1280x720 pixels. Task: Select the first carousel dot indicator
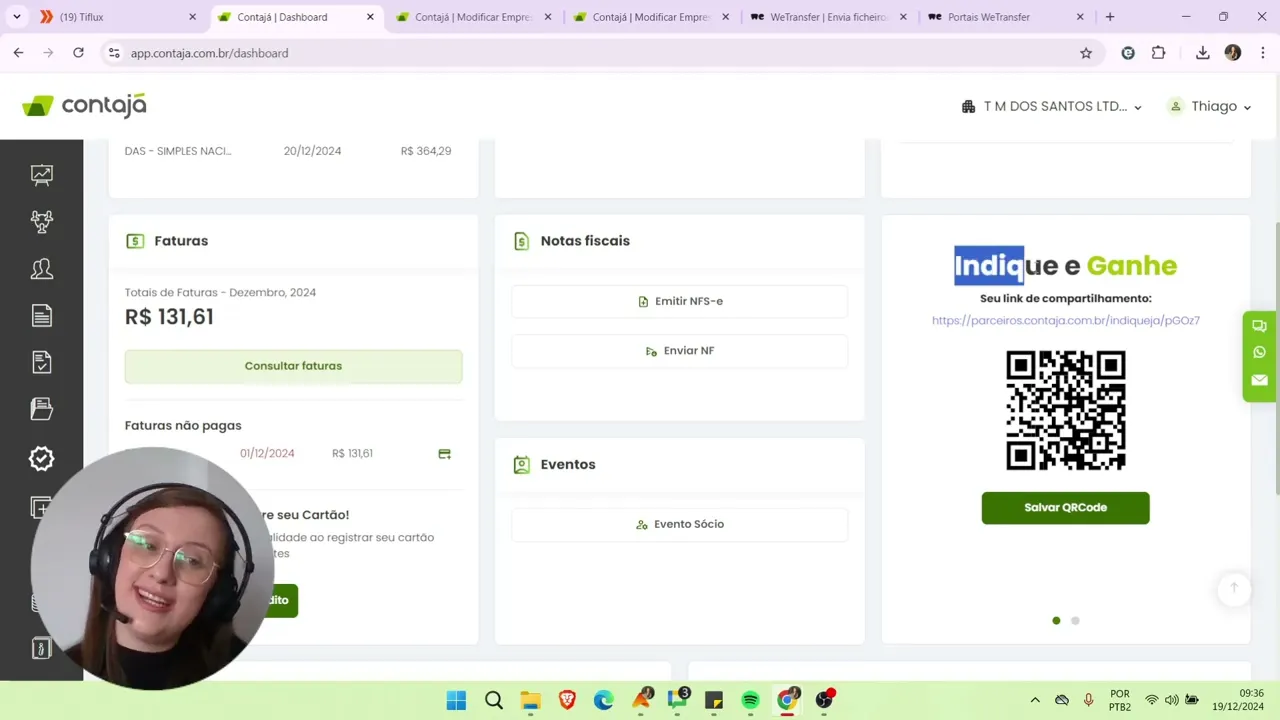pos(1056,621)
